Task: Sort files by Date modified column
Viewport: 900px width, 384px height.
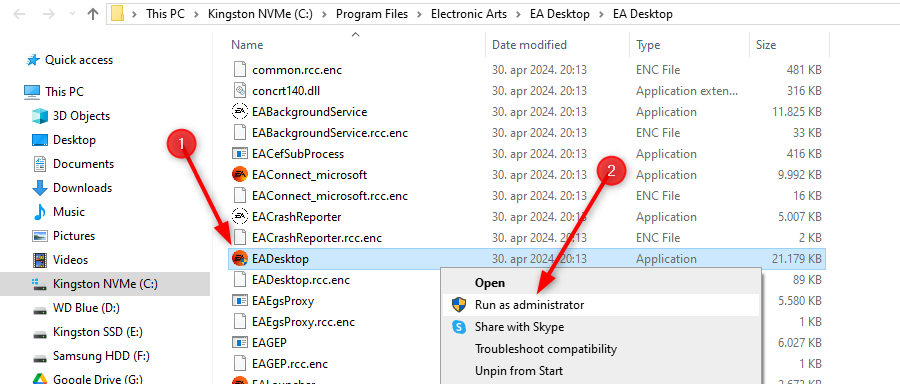Action: click(529, 45)
